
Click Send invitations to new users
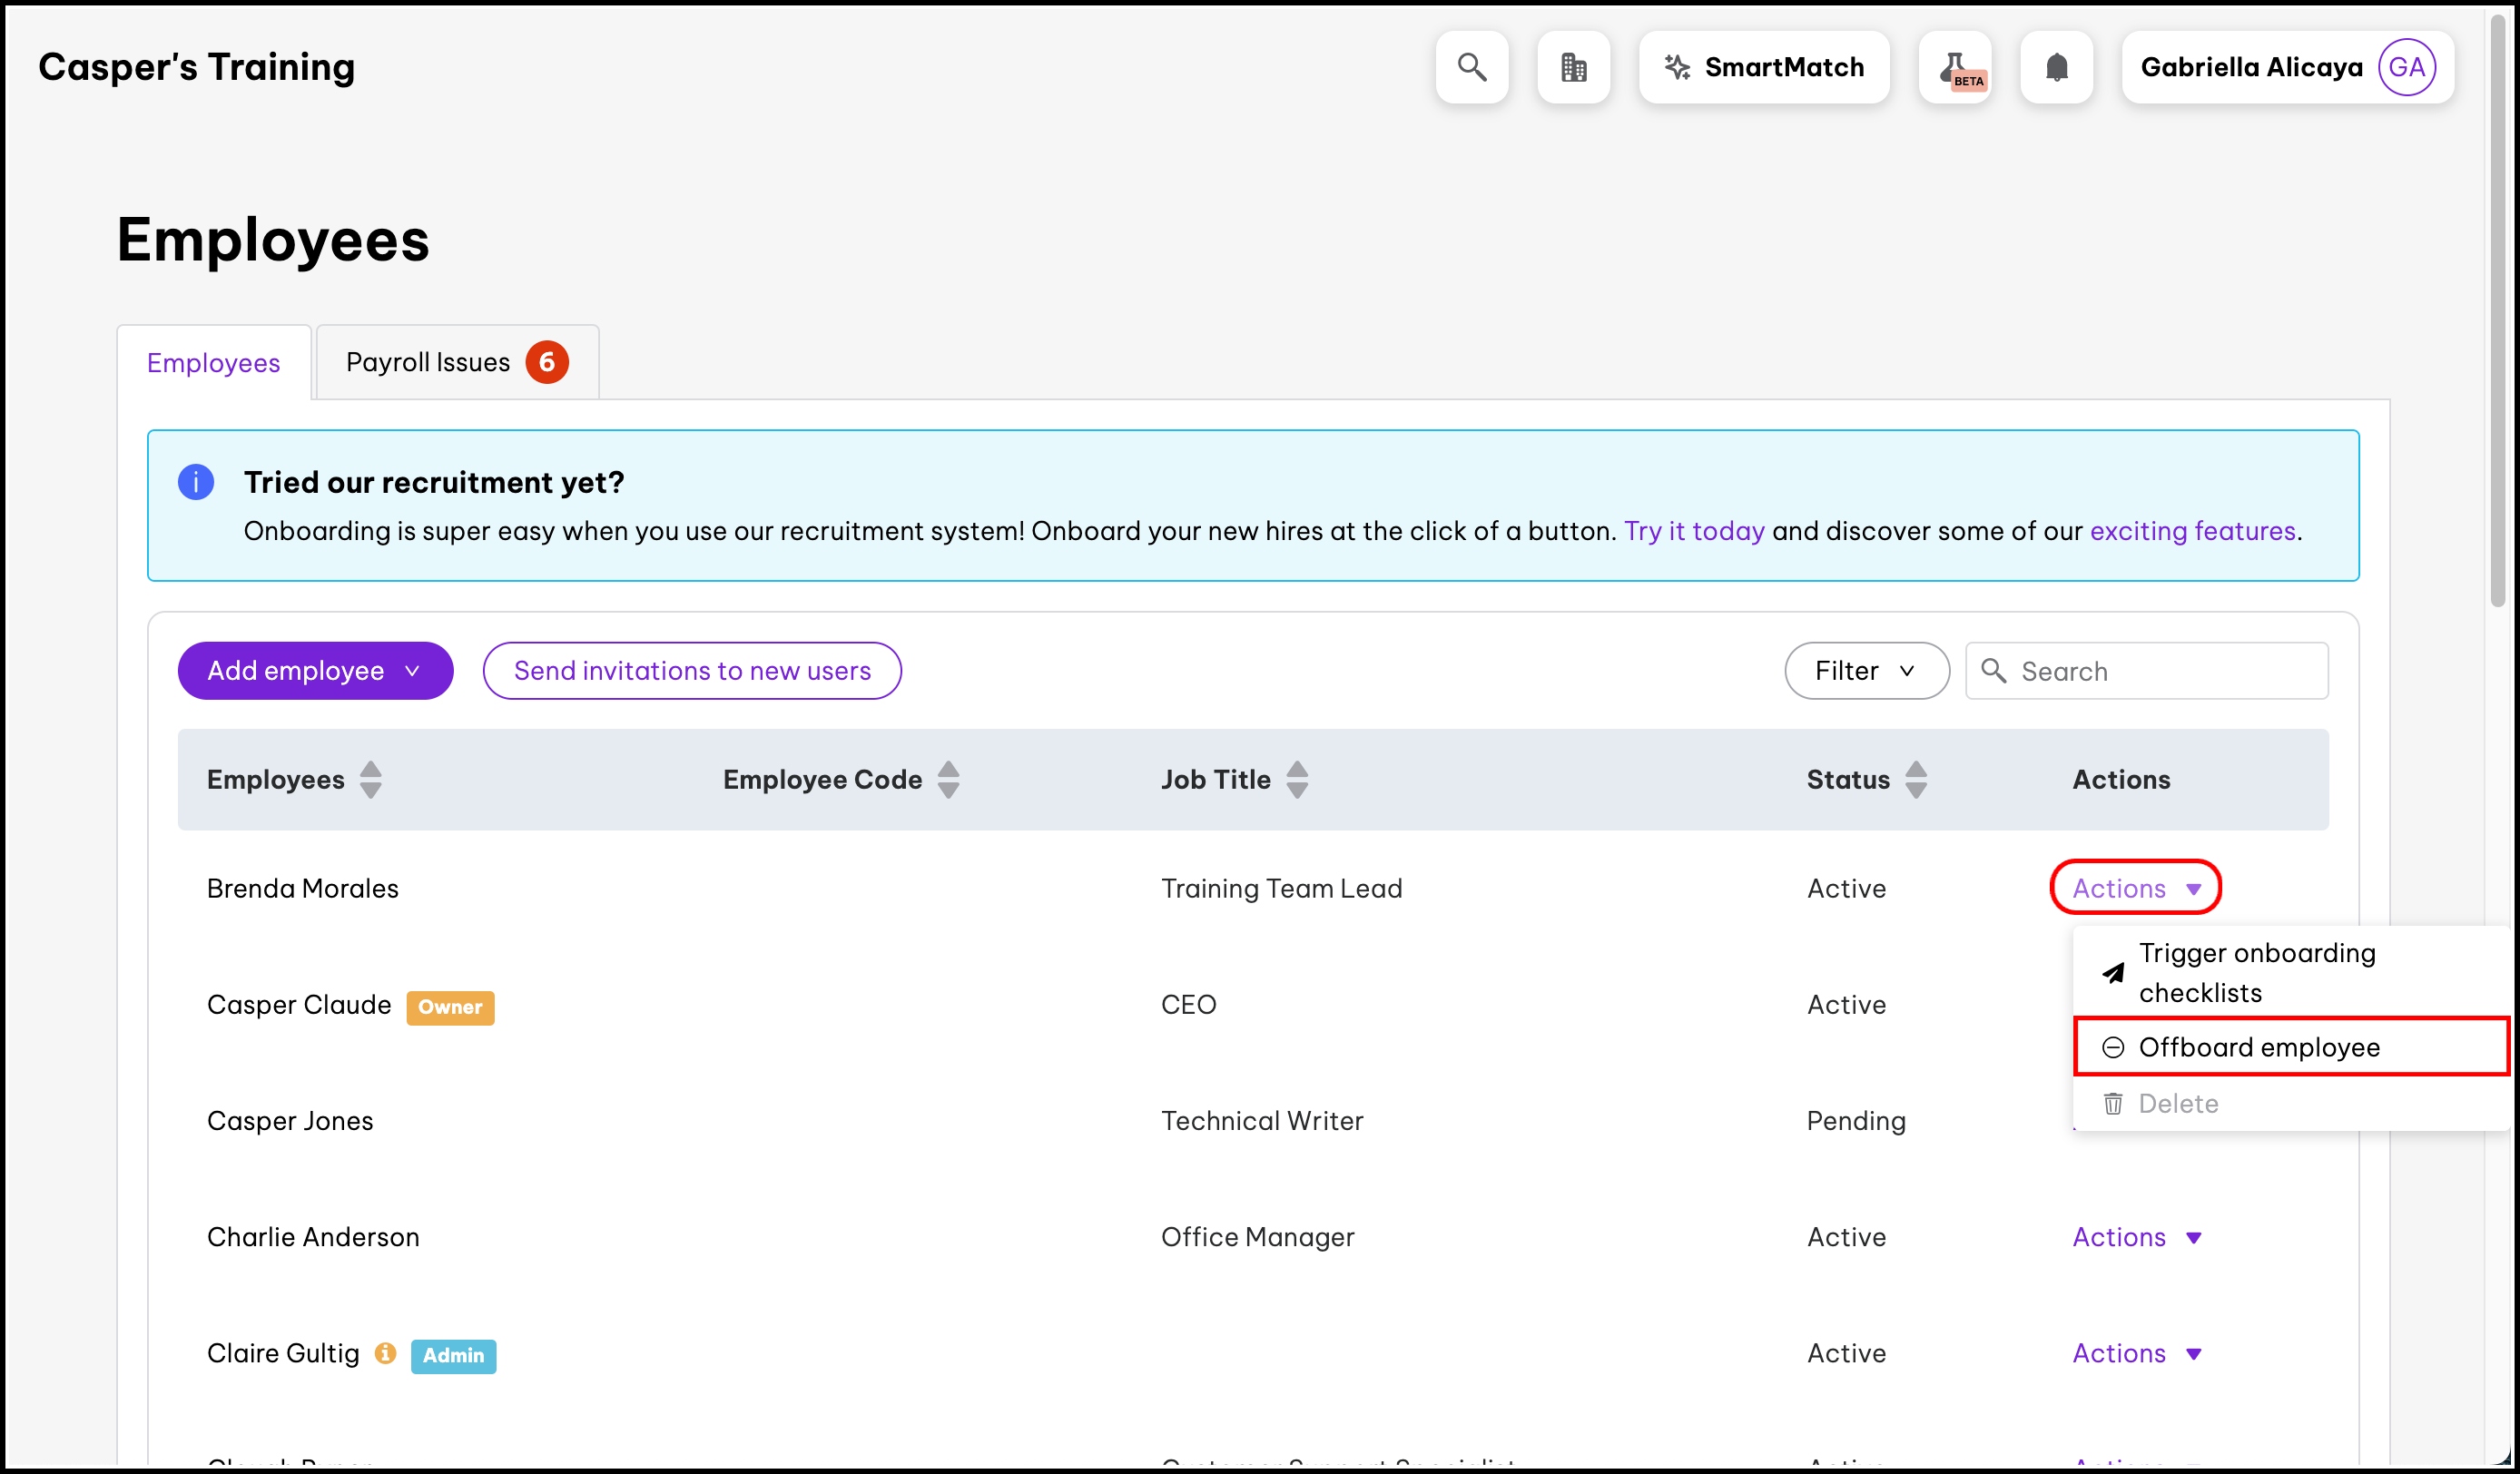(692, 670)
